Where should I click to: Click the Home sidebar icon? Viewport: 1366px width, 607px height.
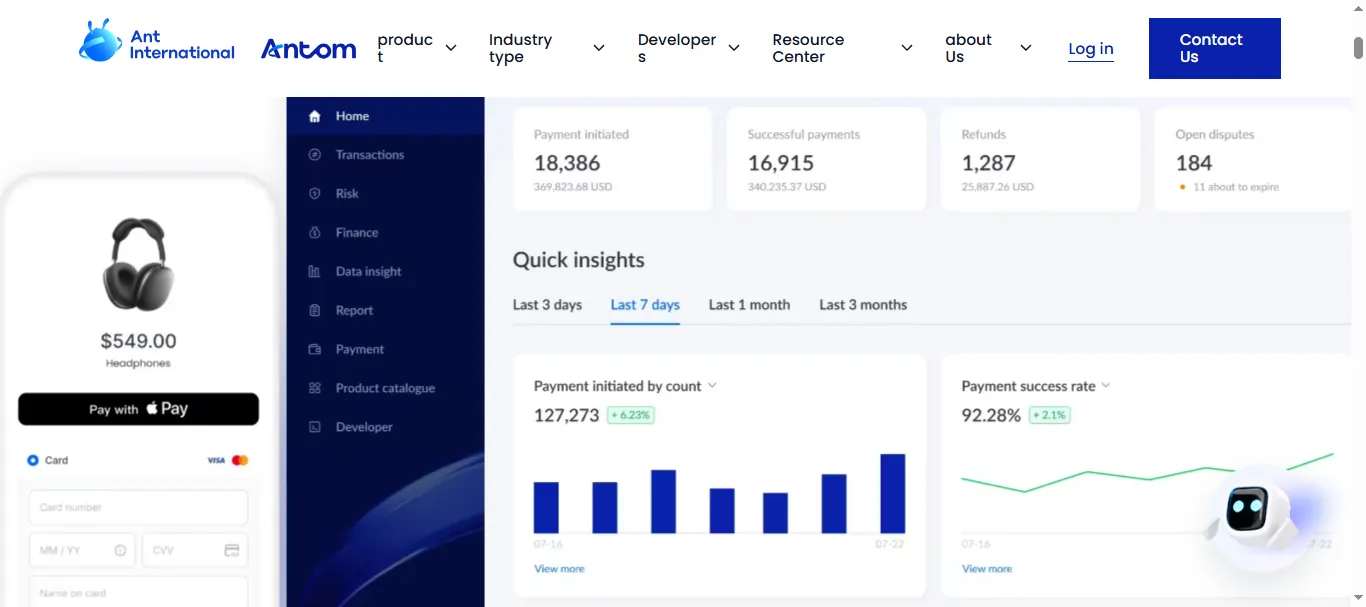pos(315,116)
